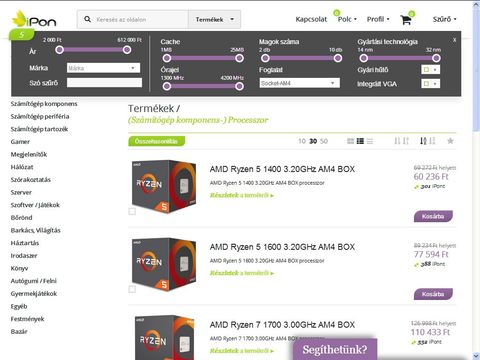Open Számítógép periféria category
Viewport: 480px width, 360px height.
[x=40, y=116]
